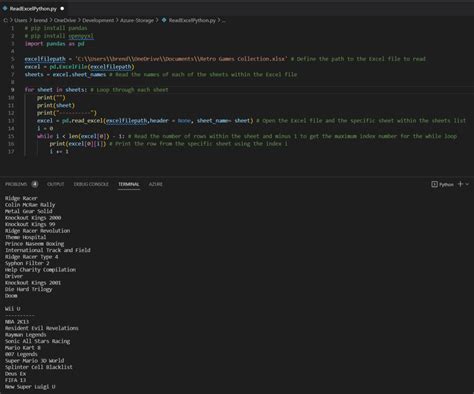
Task: Open the DEBUG CONSOLE panel tab
Action: coord(91,184)
